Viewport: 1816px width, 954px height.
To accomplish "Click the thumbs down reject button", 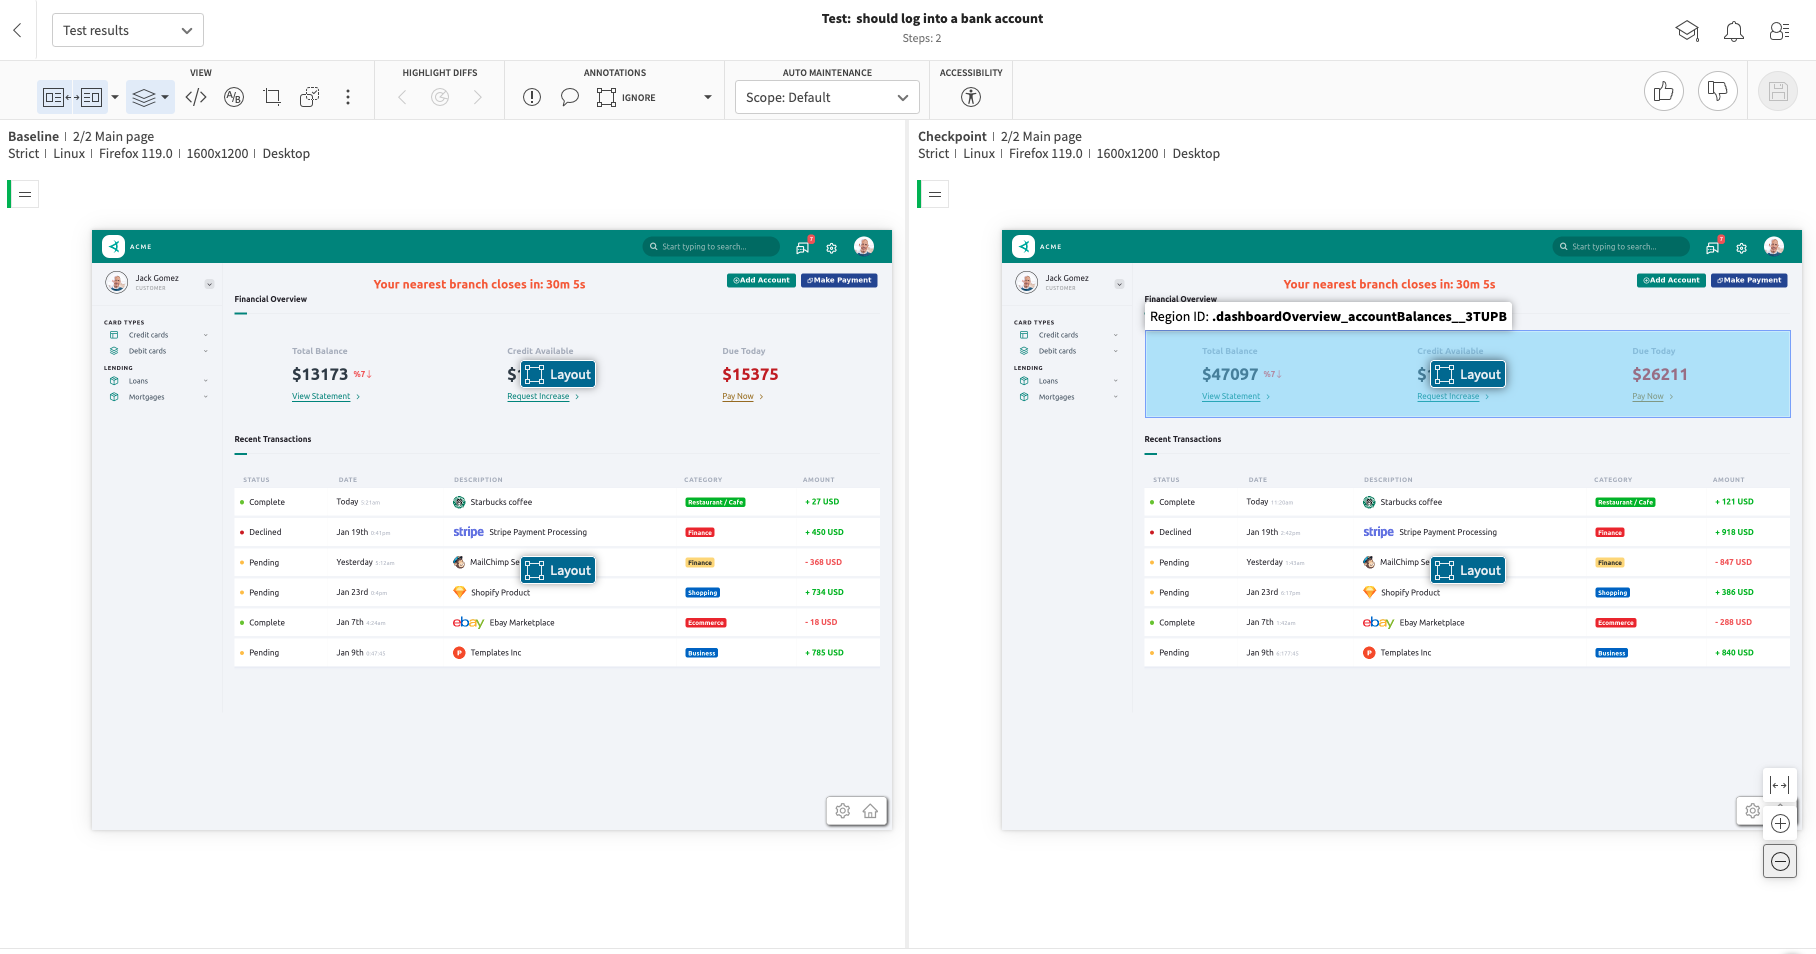I will coord(1717,92).
